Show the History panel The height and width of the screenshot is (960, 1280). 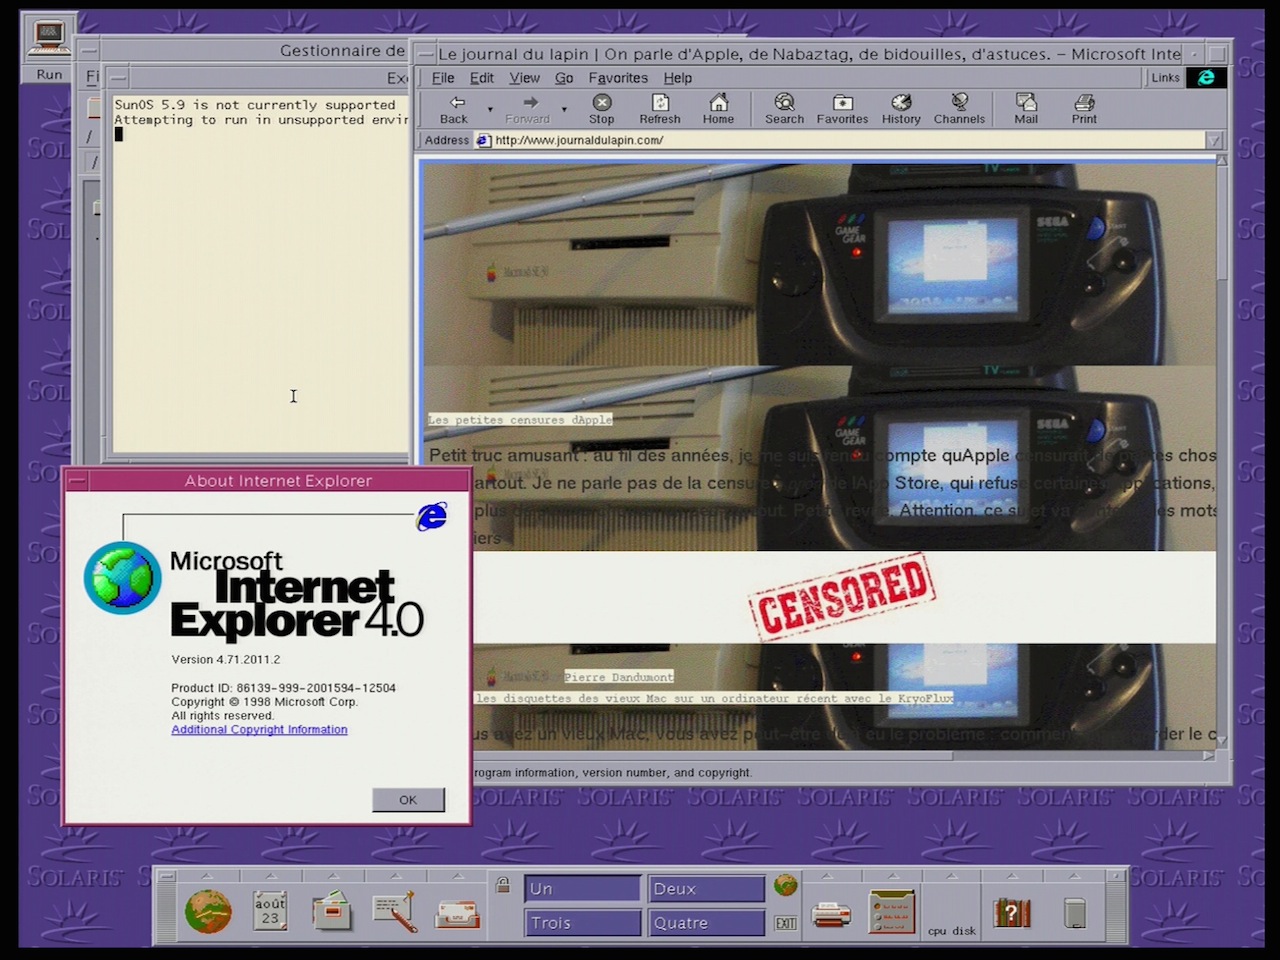tap(901, 110)
